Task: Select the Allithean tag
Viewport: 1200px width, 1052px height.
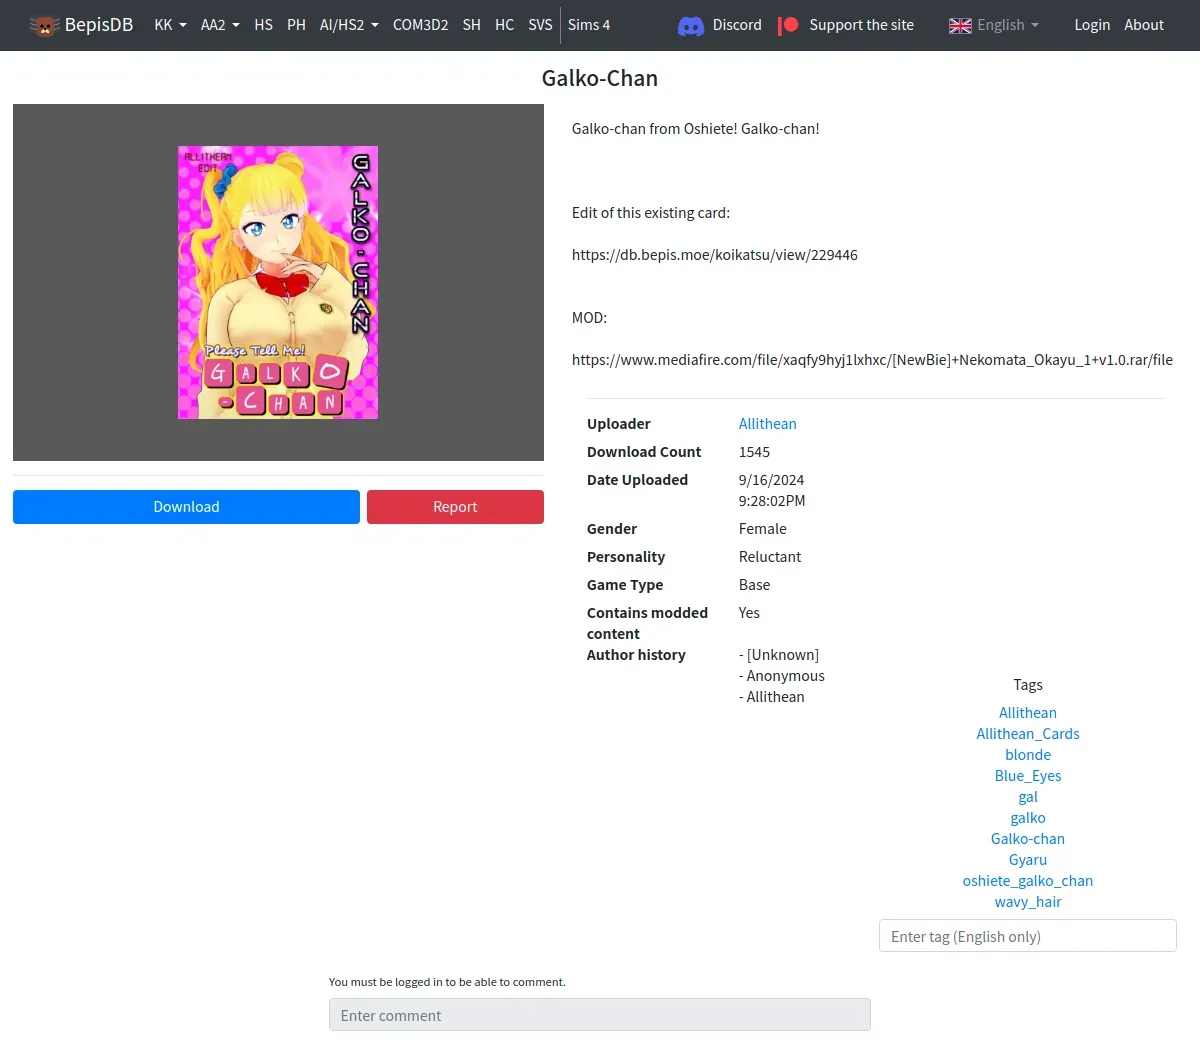Action: tap(1028, 713)
